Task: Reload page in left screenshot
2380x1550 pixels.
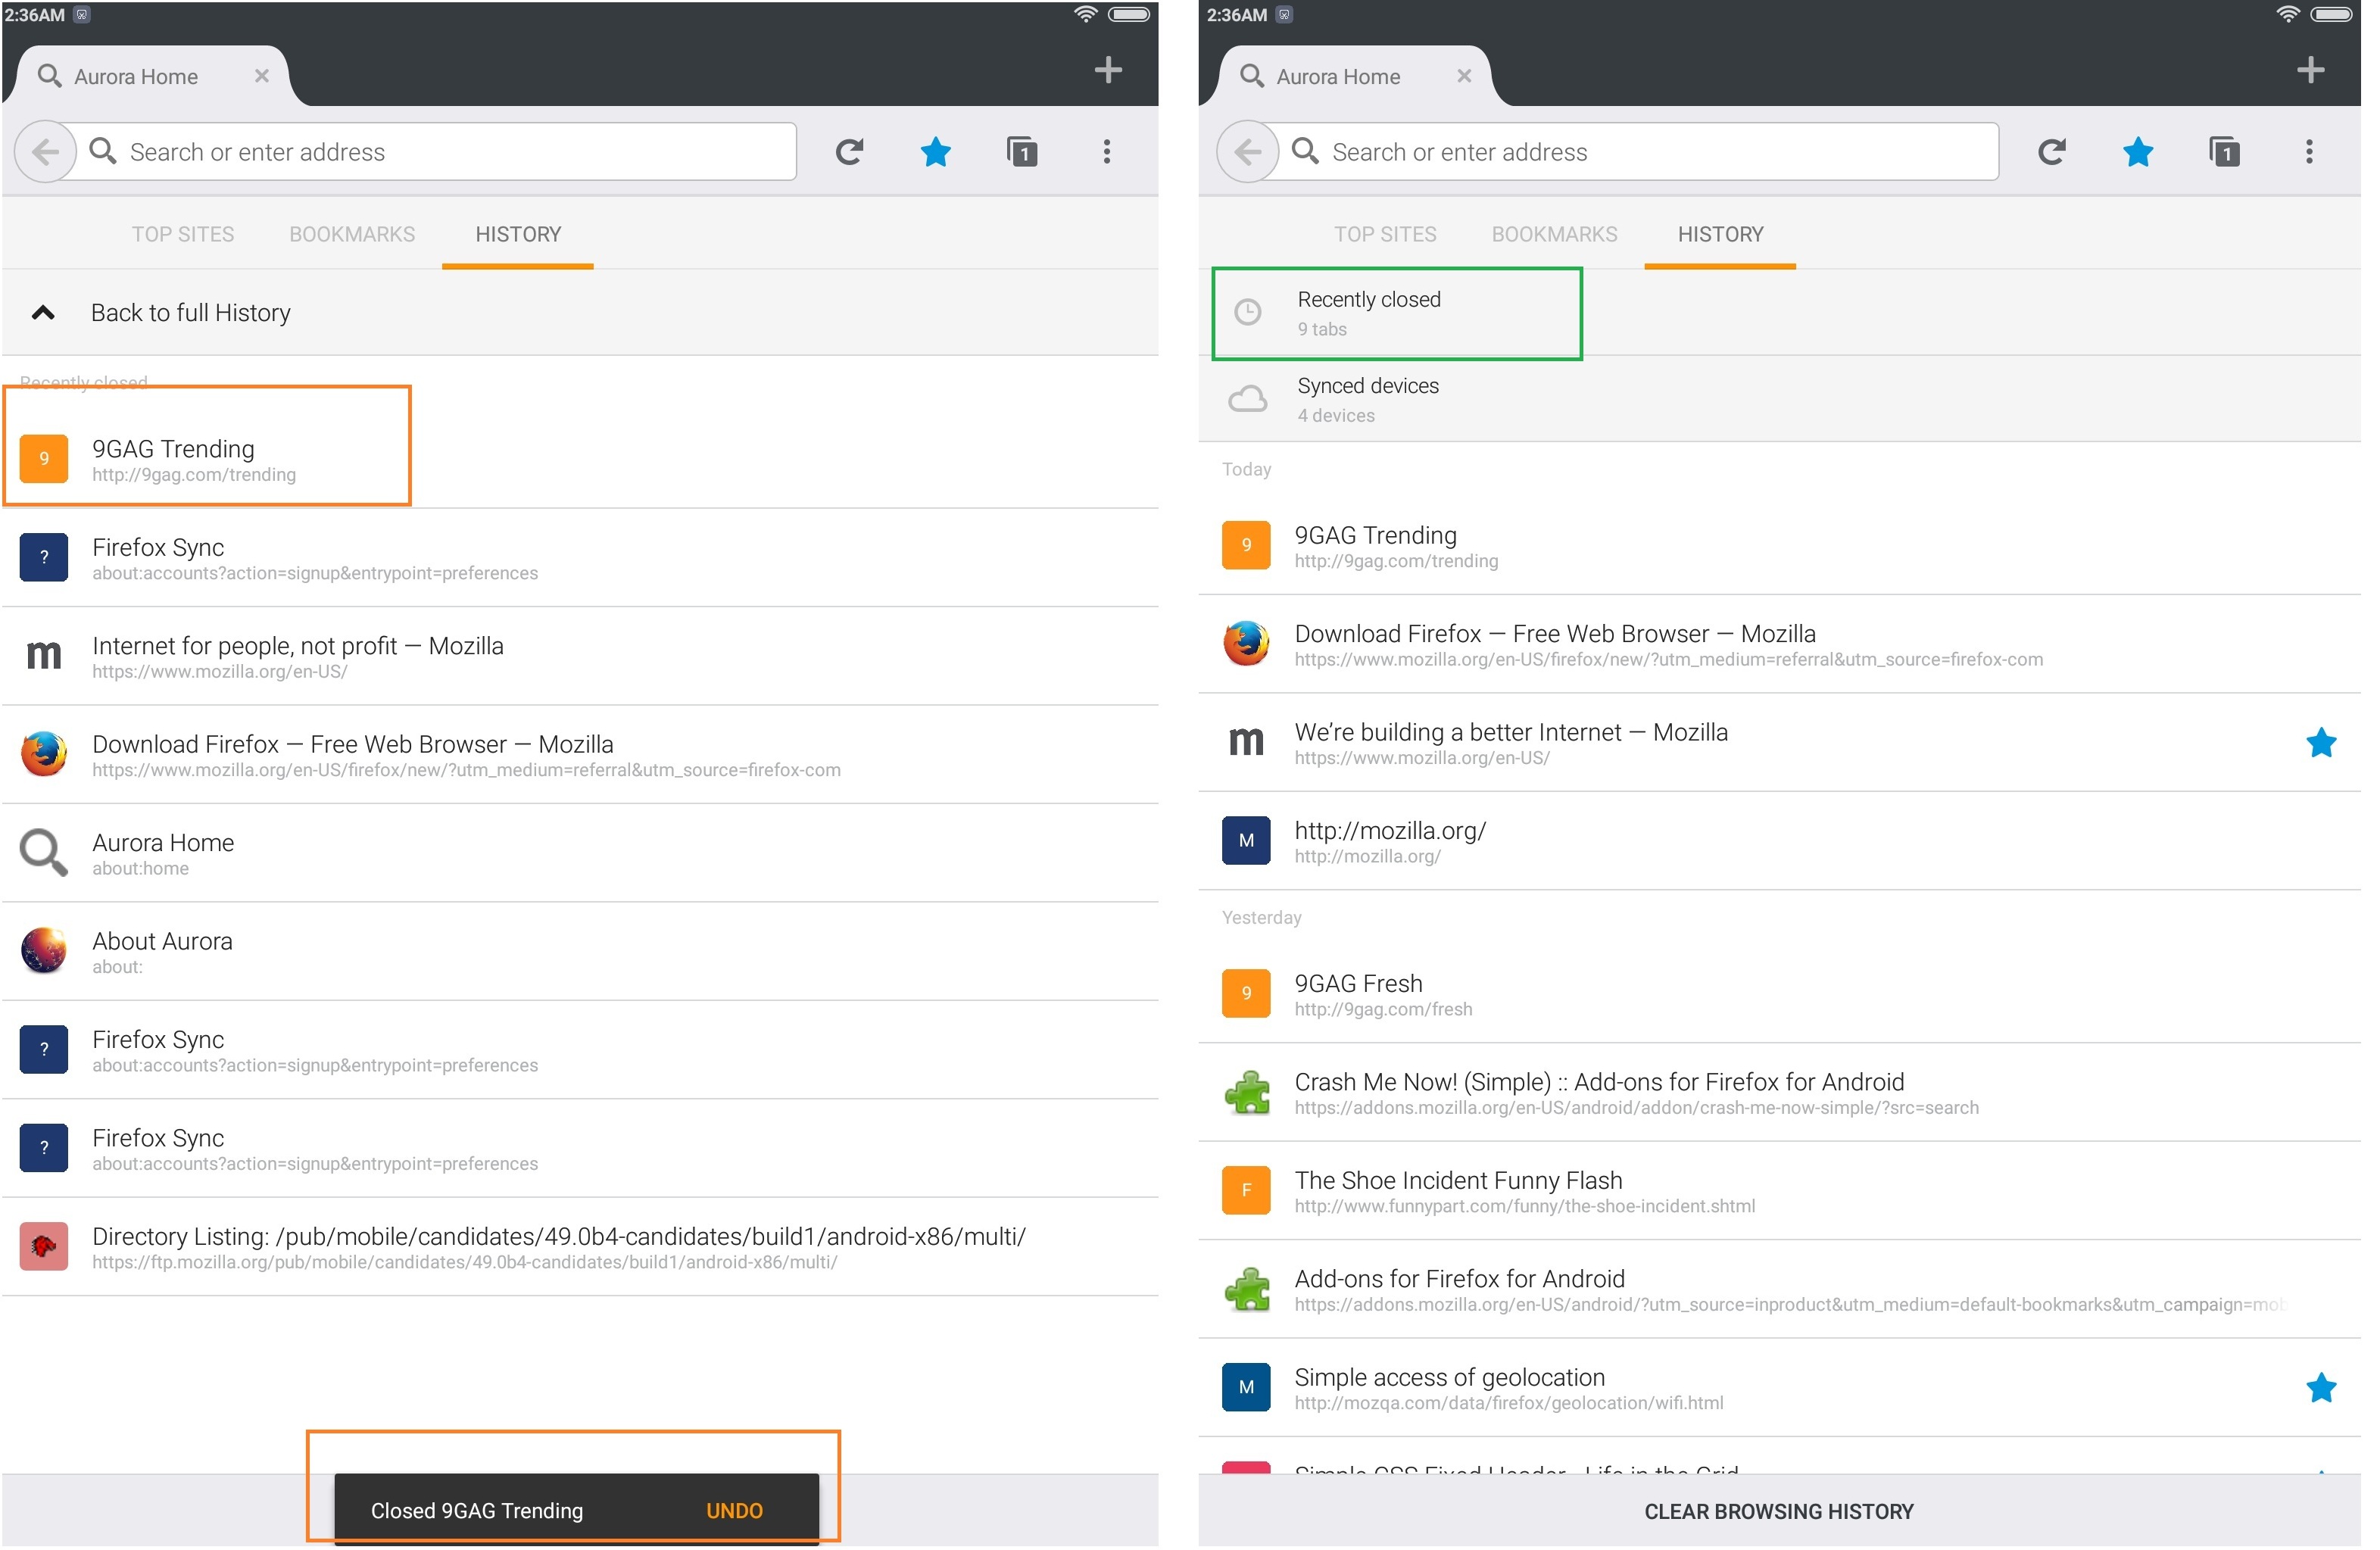Action: click(x=850, y=152)
